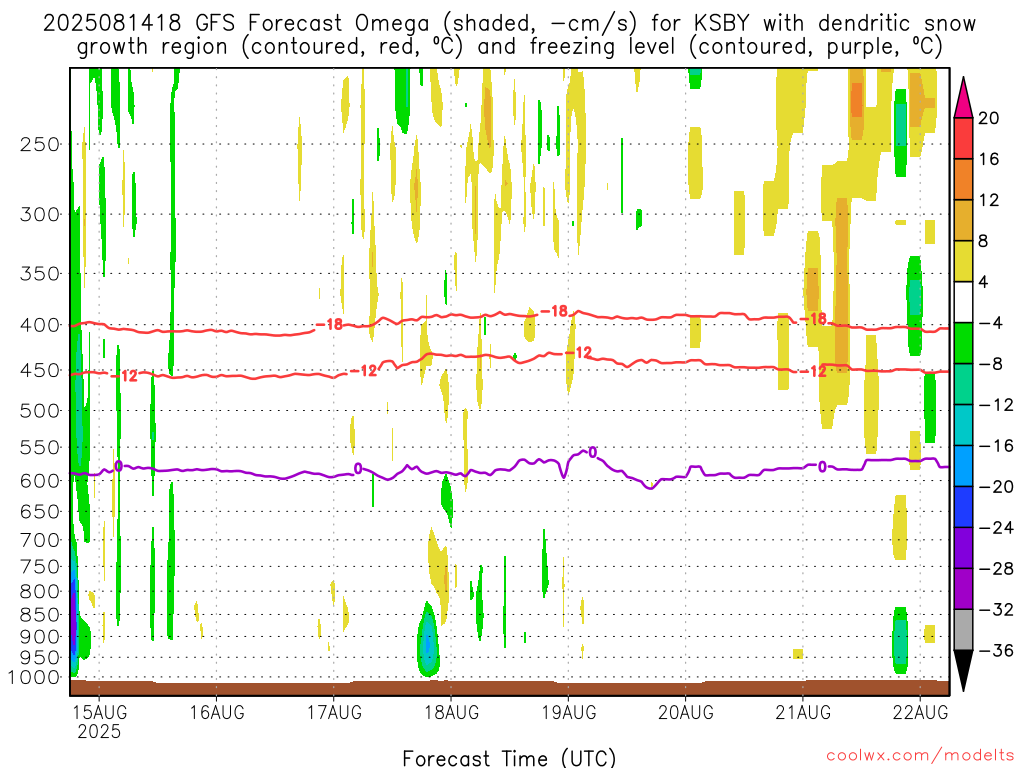The image size is (1024, 768).
Task: Click the 800 pressure level label
Action: (40, 592)
